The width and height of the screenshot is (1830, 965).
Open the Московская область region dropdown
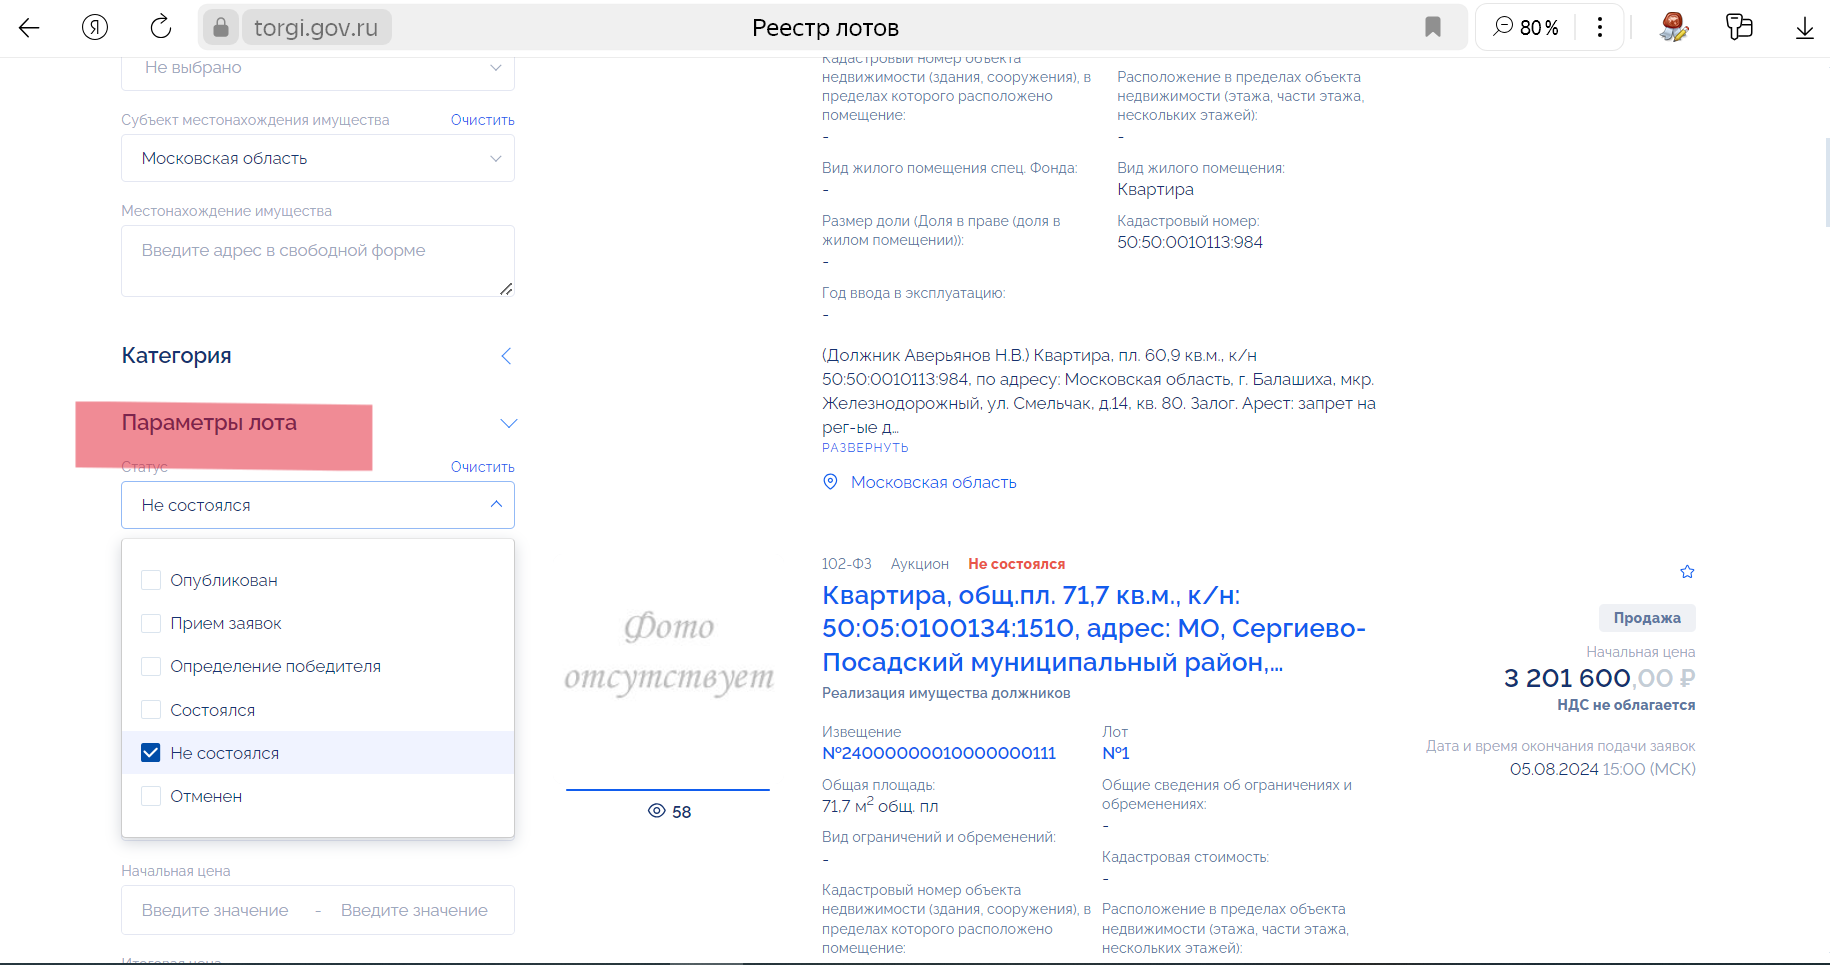tap(318, 158)
